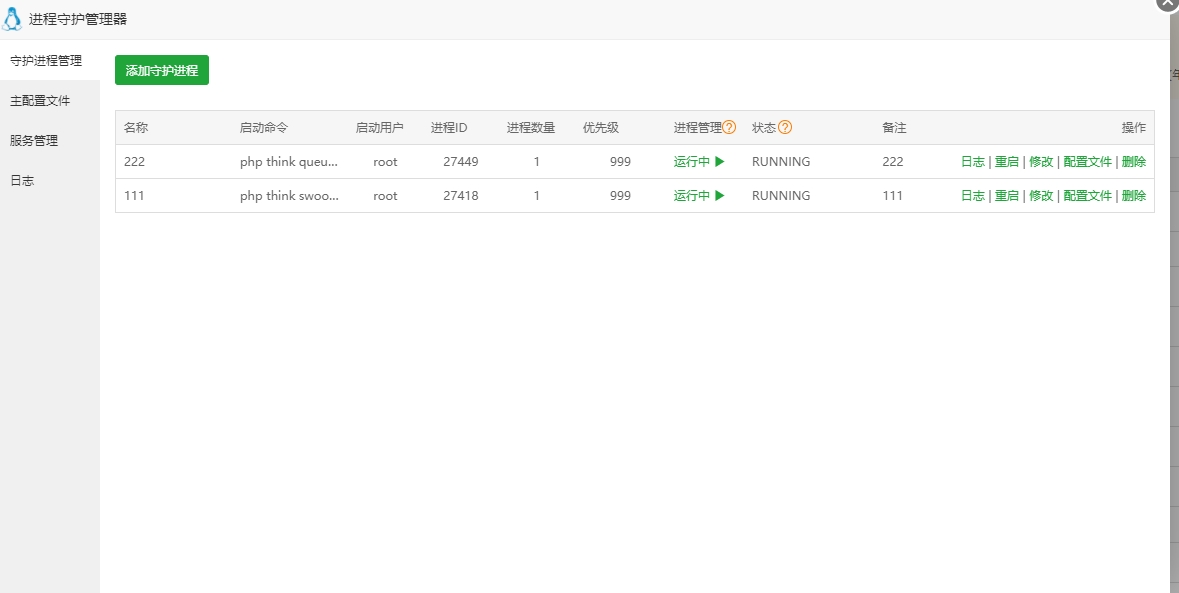
Task: Click help icon next to 进程管理 header
Action: click(x=729, y=127)
